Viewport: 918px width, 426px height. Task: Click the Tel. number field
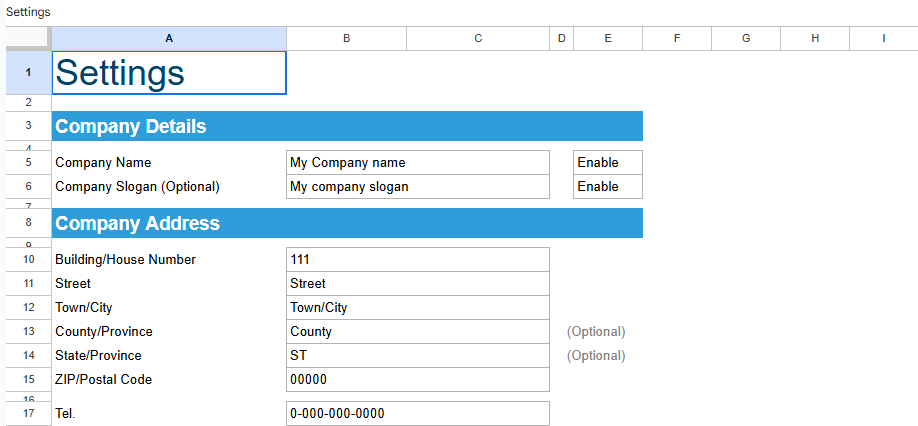(417, 413)
